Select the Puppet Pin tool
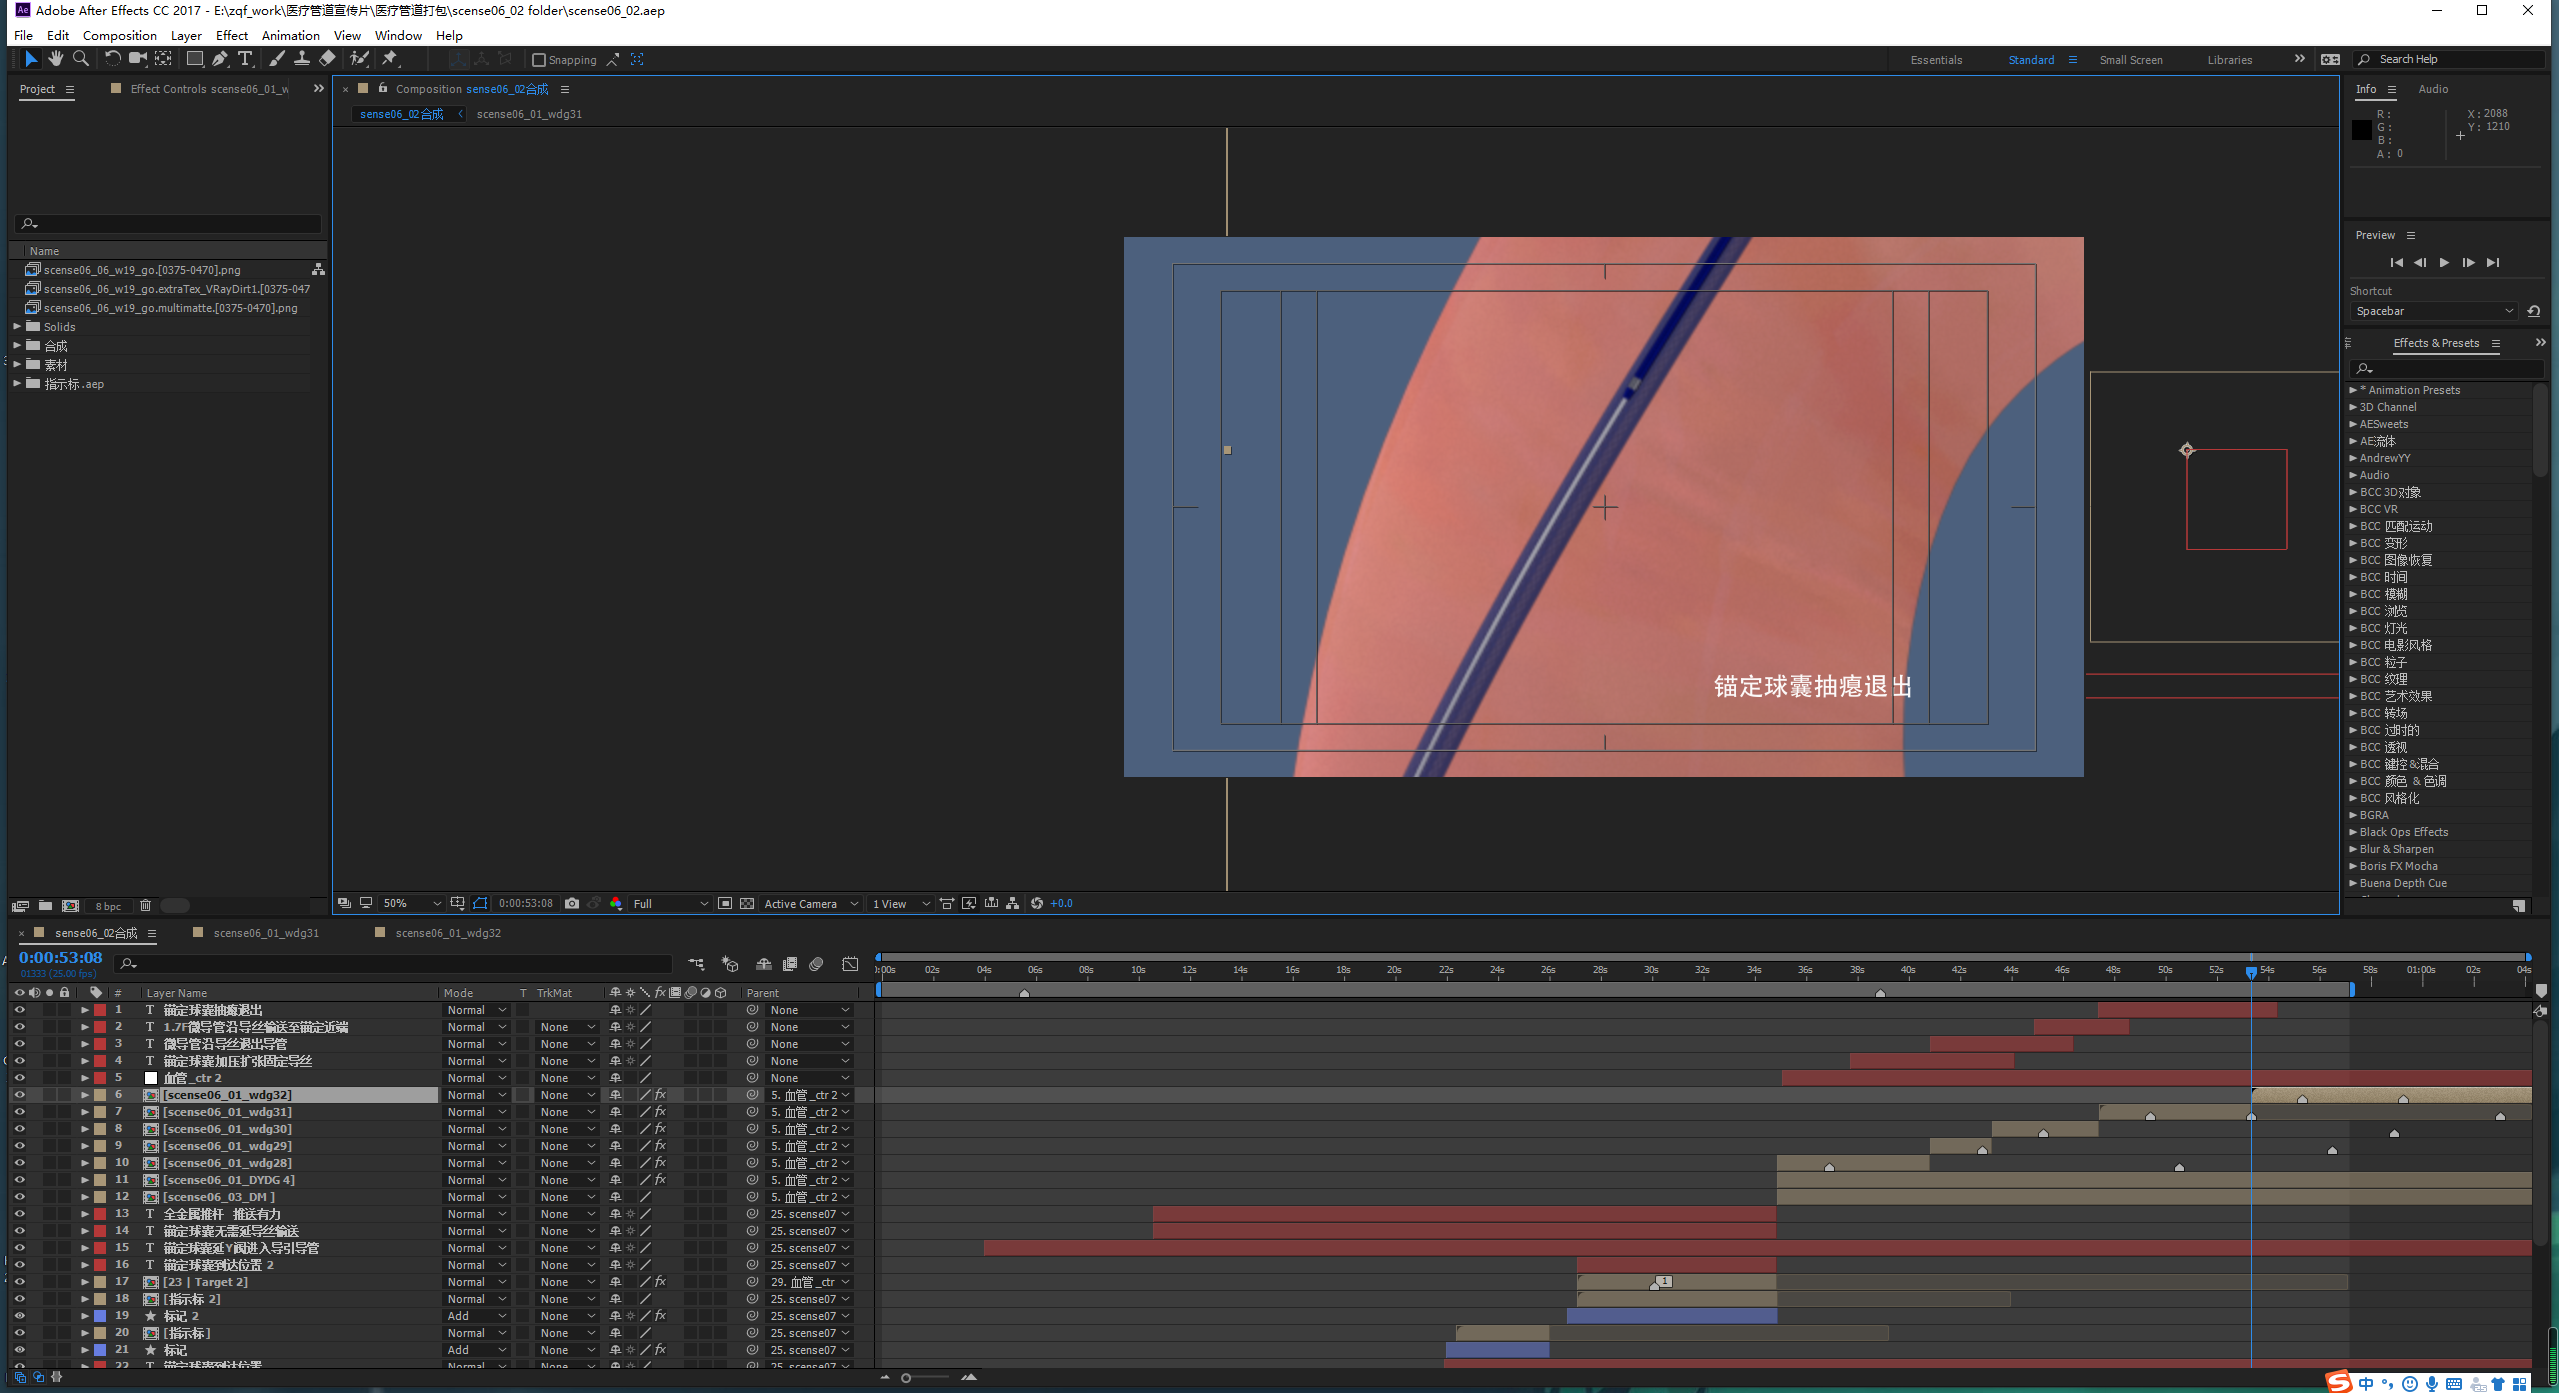 [390, 60]
